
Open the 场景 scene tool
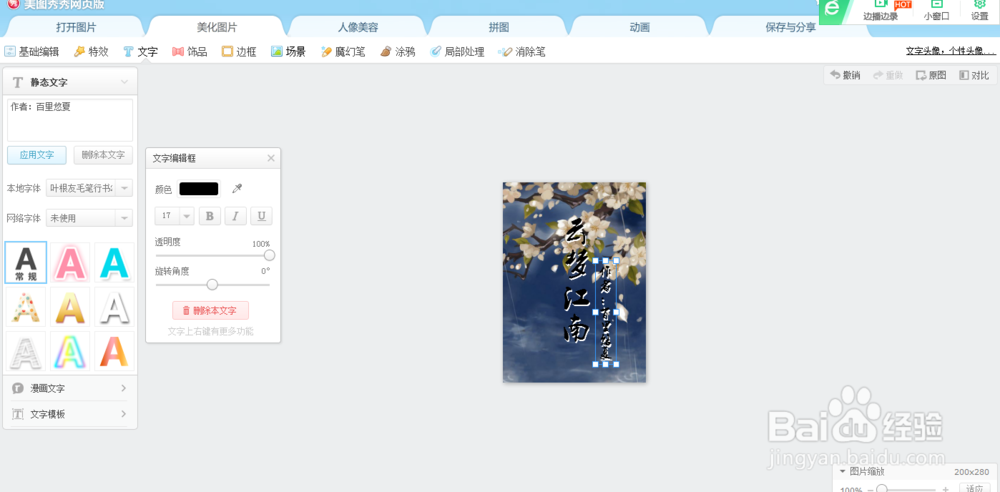click(288, 52)
